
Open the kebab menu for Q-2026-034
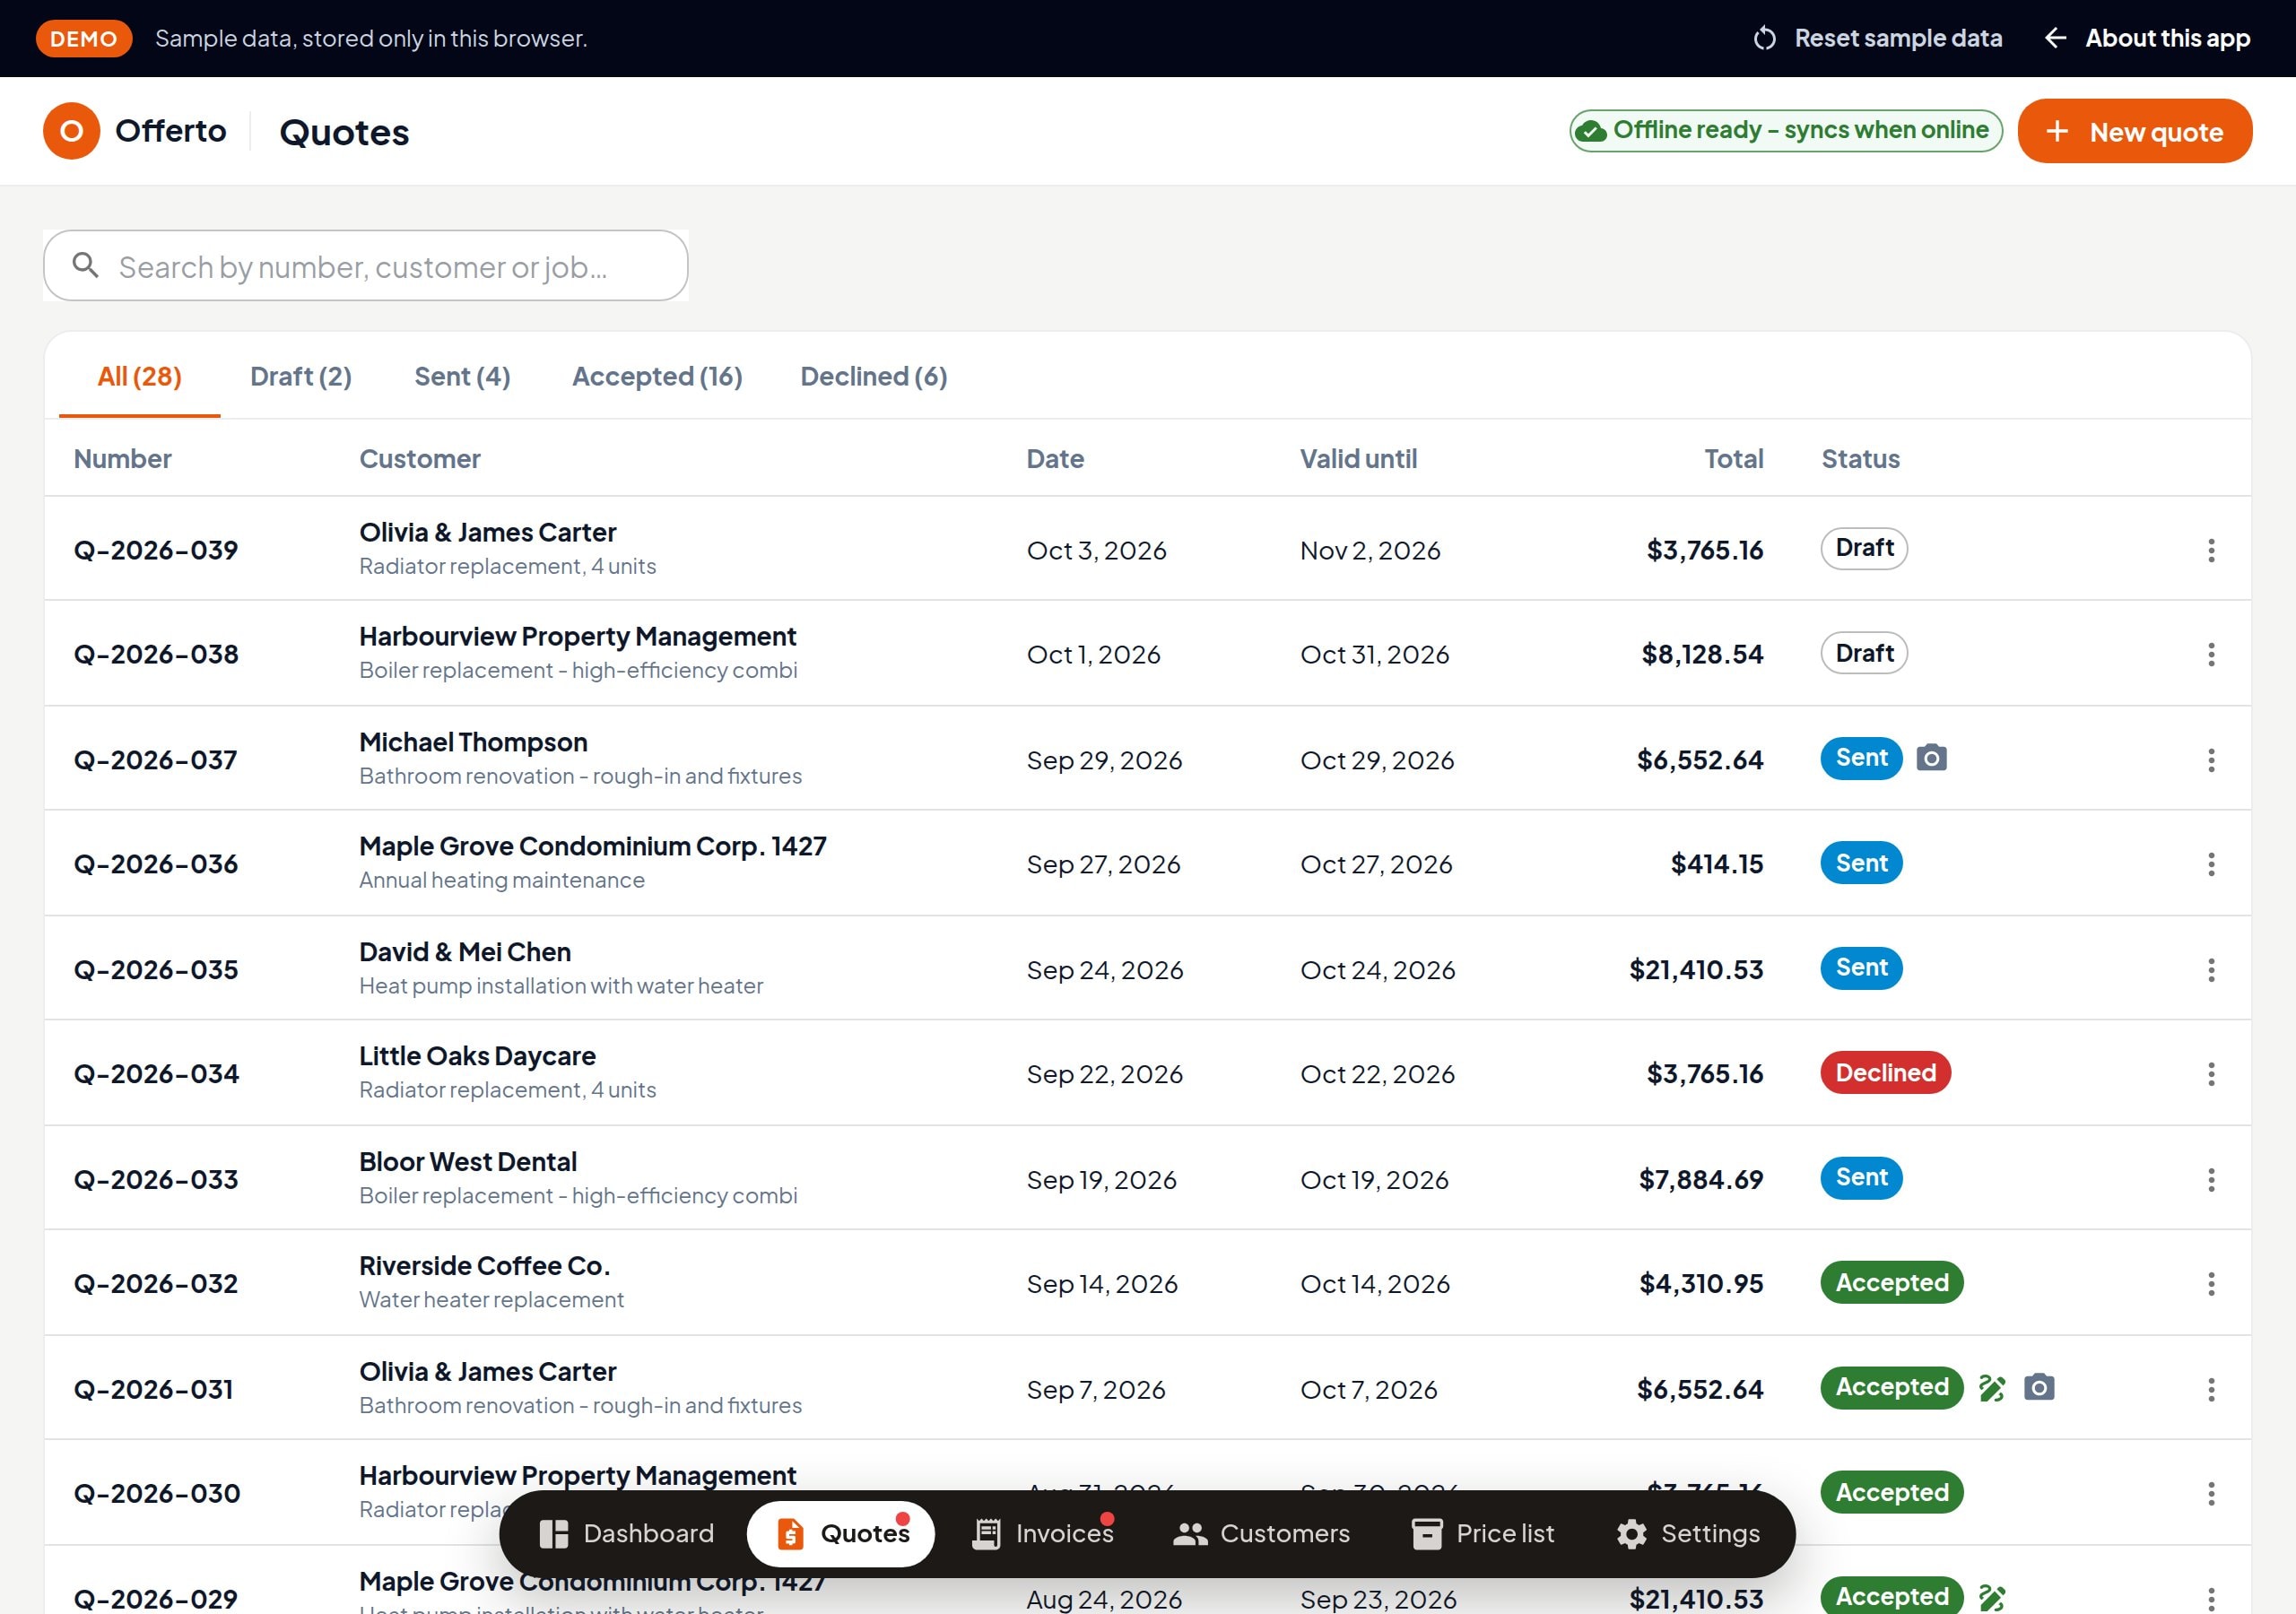pyautogui.click(x=2211, y=1074)
